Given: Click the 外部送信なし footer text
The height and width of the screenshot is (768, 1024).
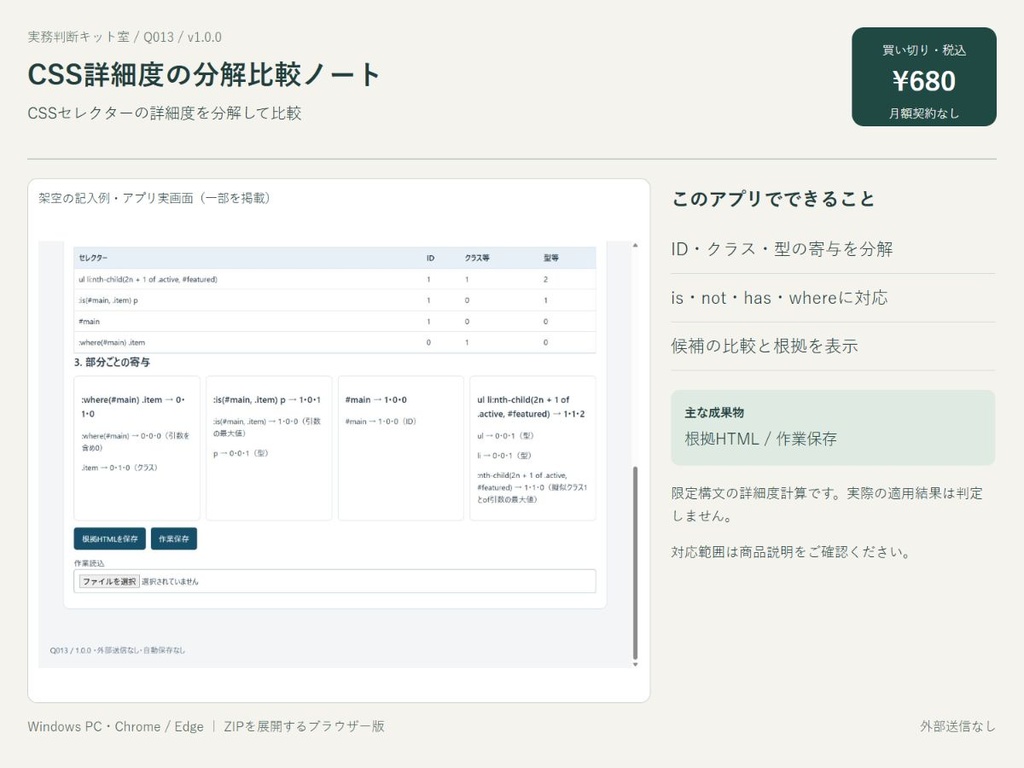Looking at the screenshot, I should (958, 726).
